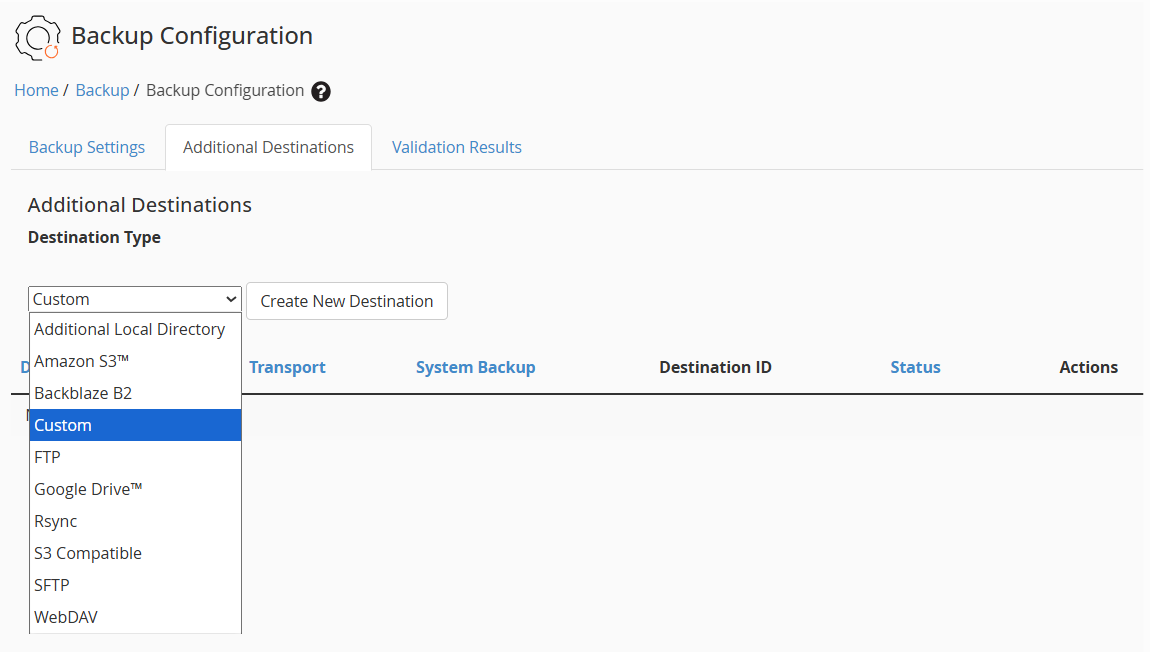Screen dimensions: 1150x652
Task: Choose Rsync from the destination options
Action: 56,521
